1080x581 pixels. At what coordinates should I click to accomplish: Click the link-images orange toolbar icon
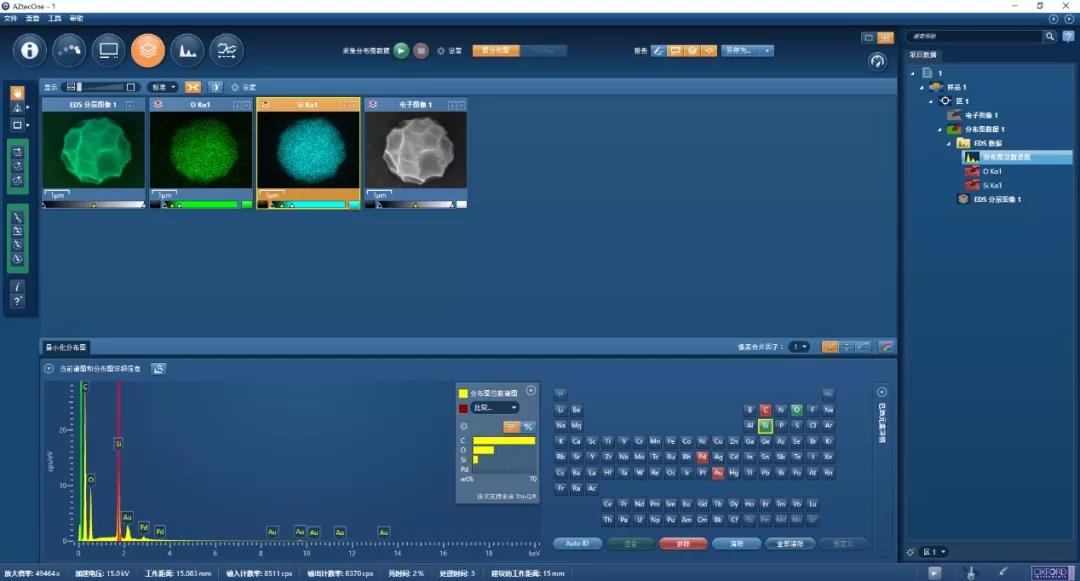point(193,87)
